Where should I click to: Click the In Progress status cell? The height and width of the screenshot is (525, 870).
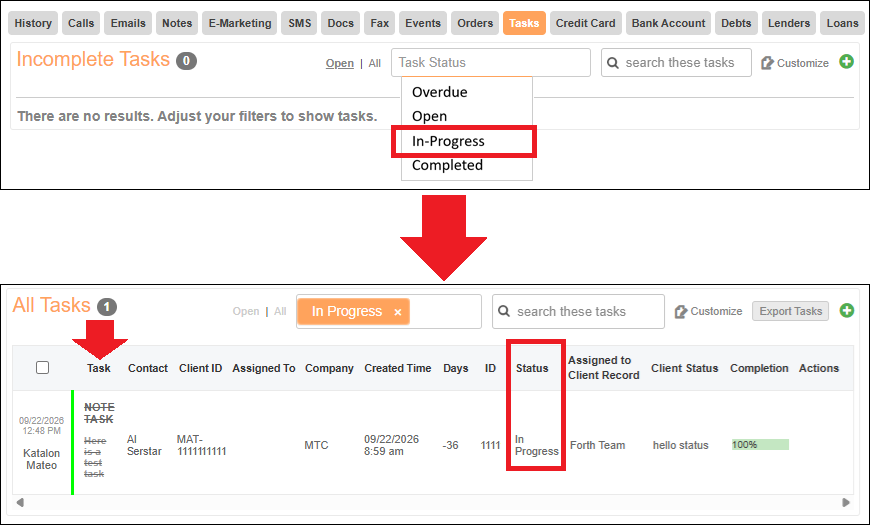point(537,445)
